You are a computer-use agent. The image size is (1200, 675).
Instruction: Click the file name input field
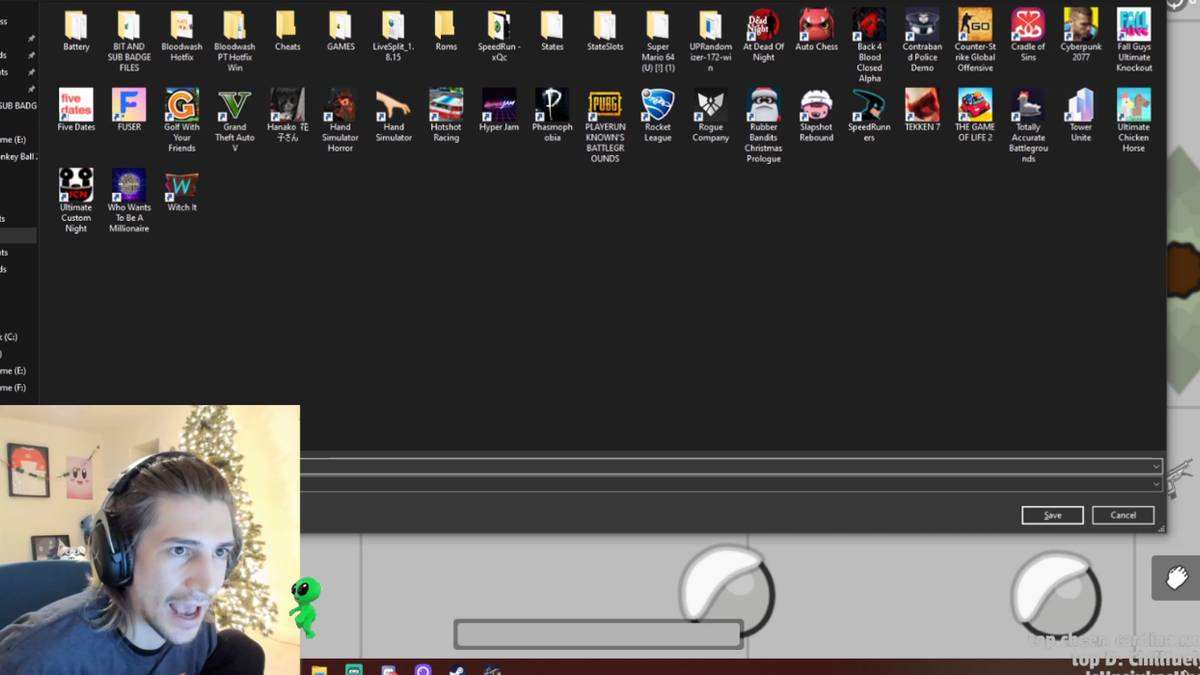pyautogui.click(x=720, y=466)
